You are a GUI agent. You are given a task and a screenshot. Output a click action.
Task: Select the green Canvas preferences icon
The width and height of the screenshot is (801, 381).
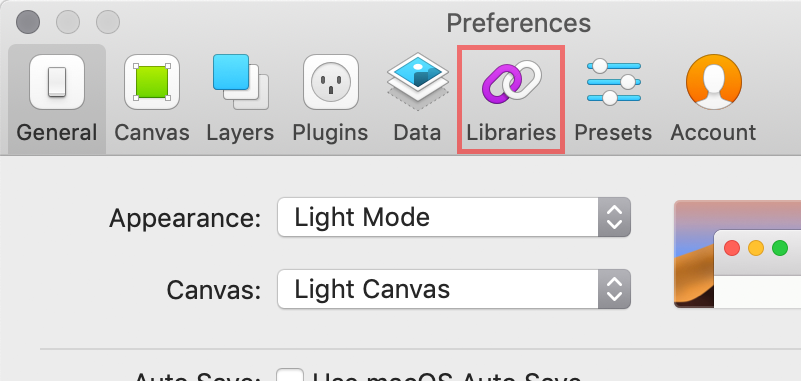152,82
